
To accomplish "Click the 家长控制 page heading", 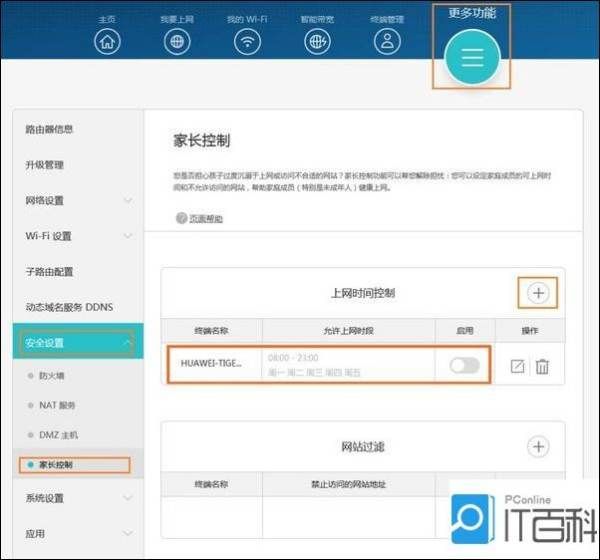I will click(202, 140).
